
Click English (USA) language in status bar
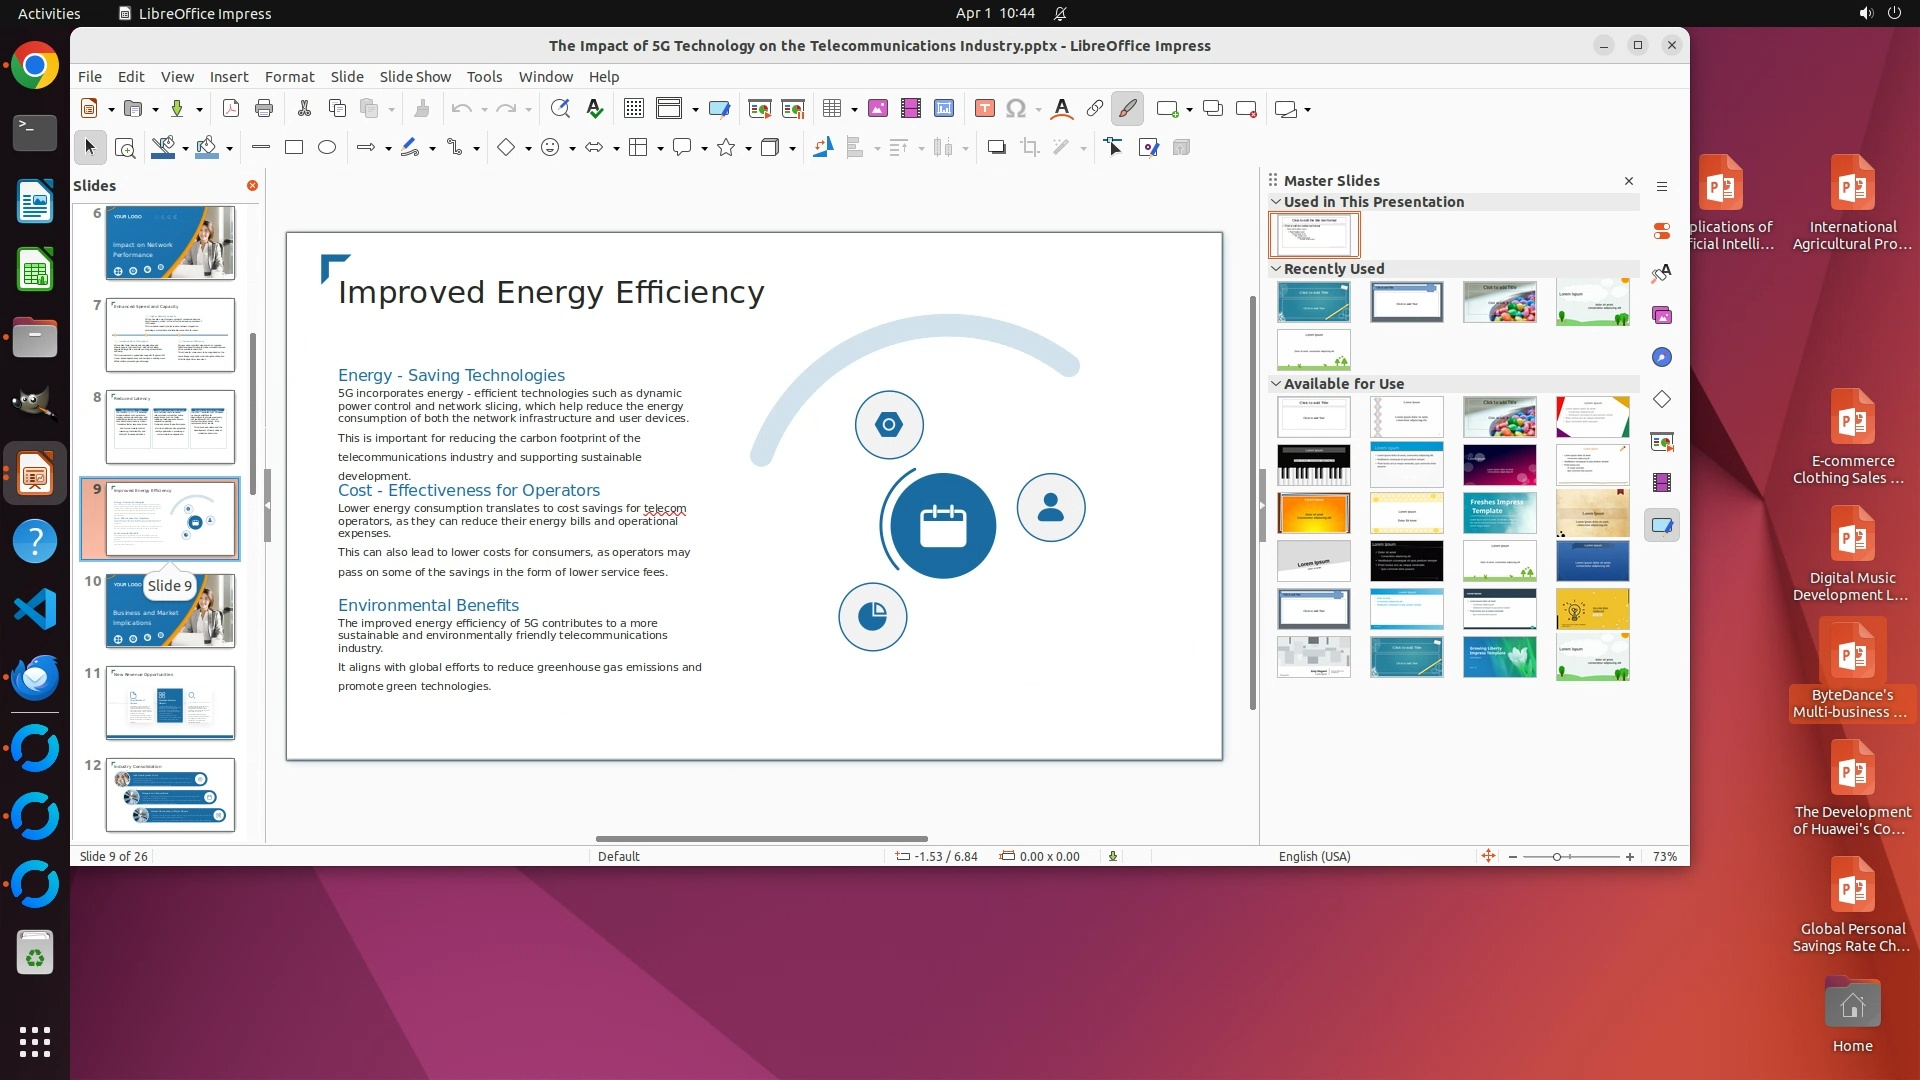click(x=1314, y=857)
